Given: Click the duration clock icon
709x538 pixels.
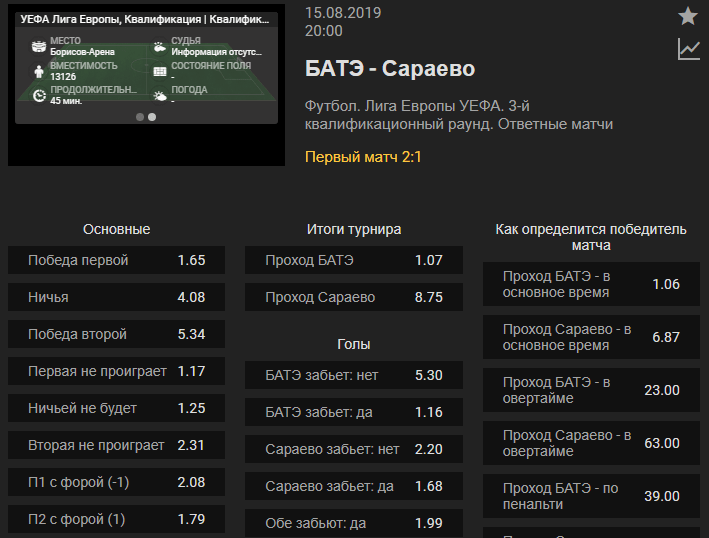Looking at the screenshot, I should (39, 95).
